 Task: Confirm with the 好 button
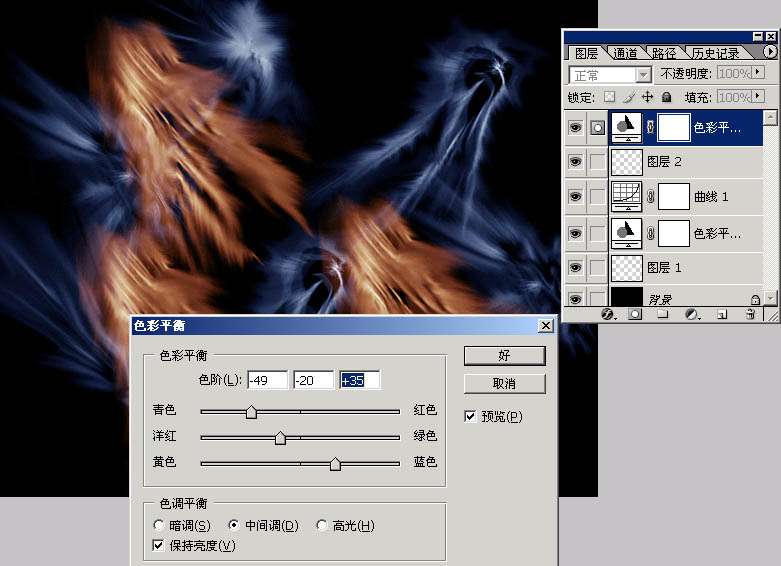(x=505, y=356)
